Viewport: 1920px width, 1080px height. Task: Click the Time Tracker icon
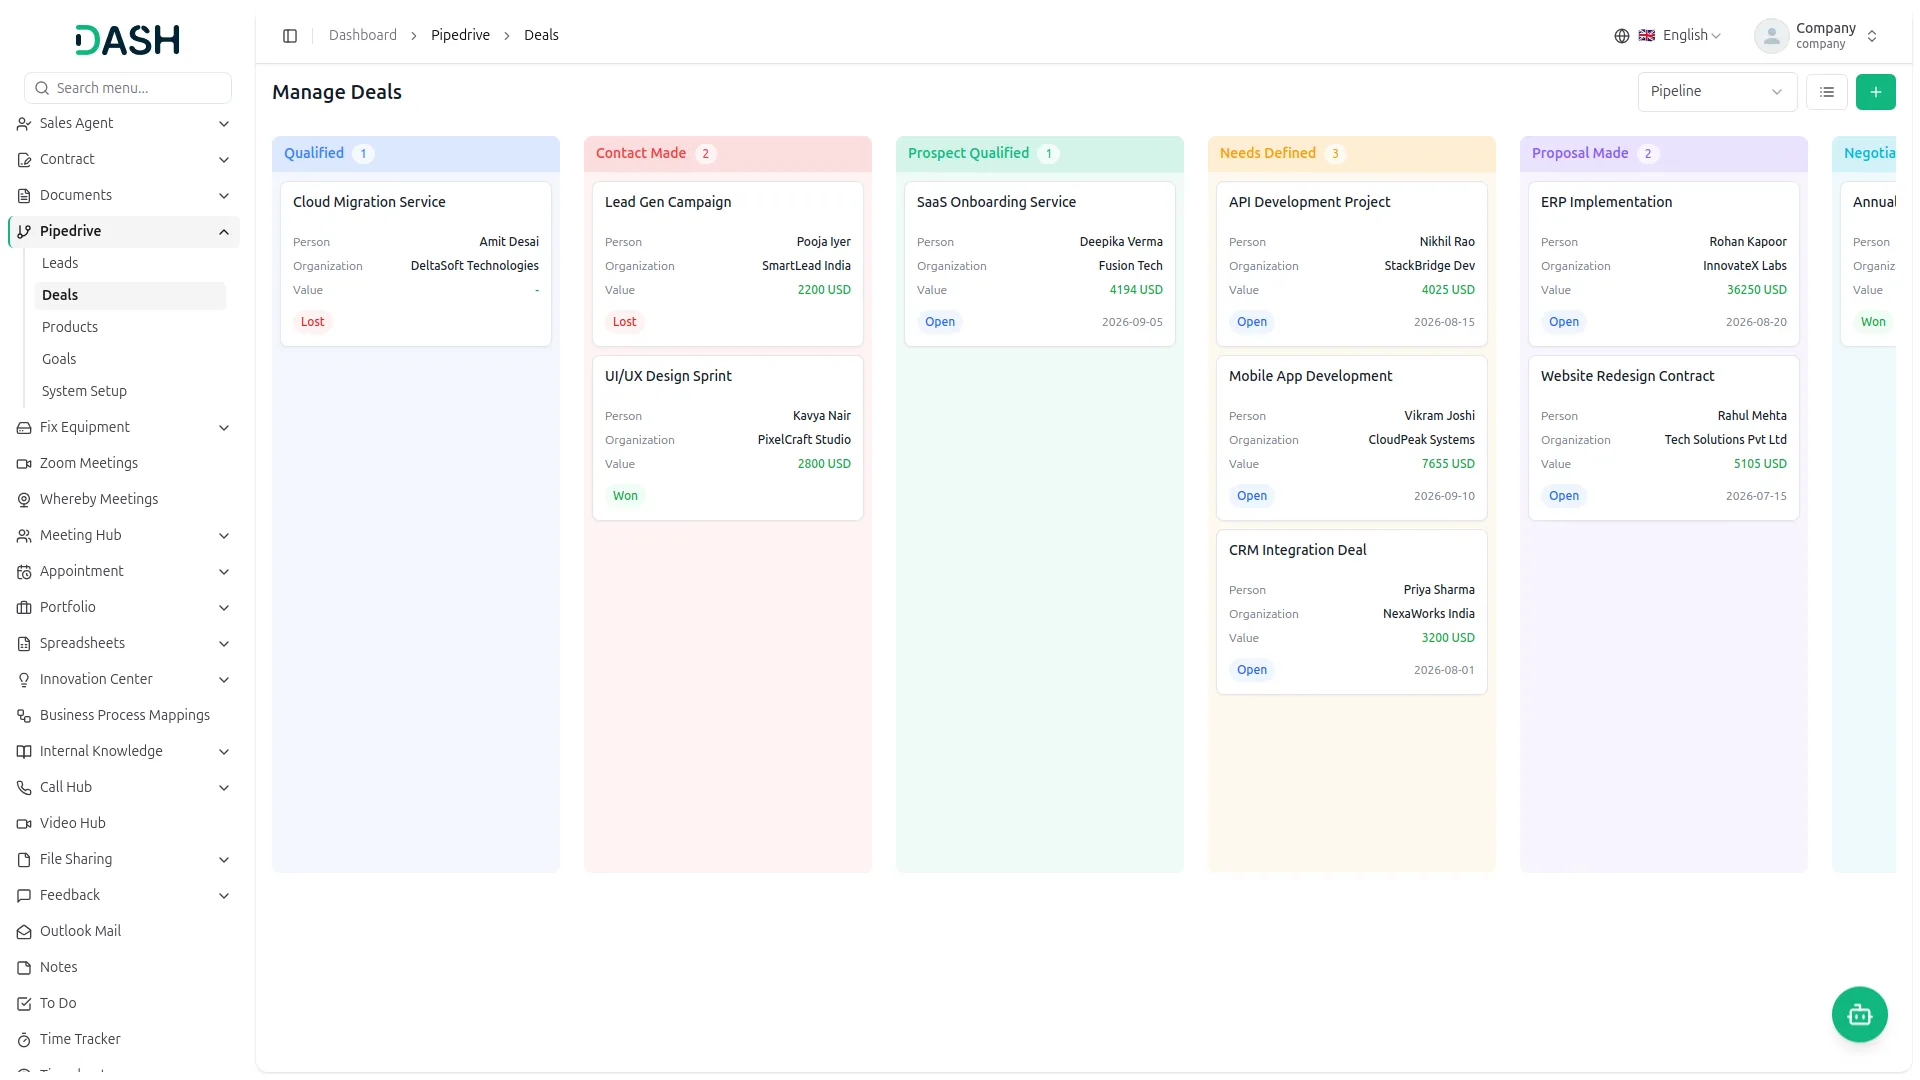point(24,1040)
